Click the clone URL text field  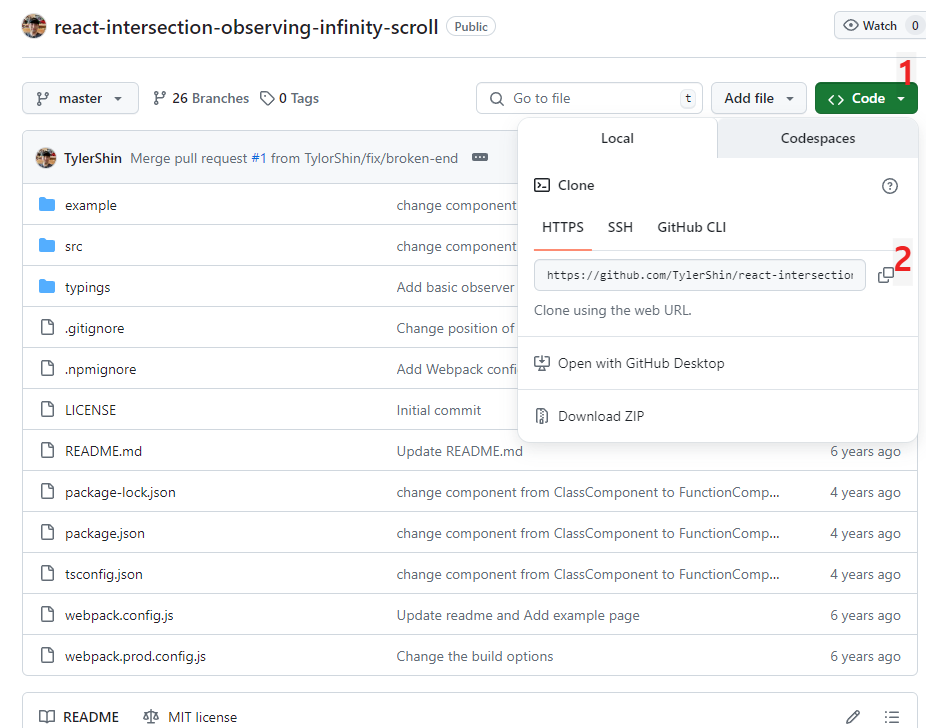click(x=700, y=275)
